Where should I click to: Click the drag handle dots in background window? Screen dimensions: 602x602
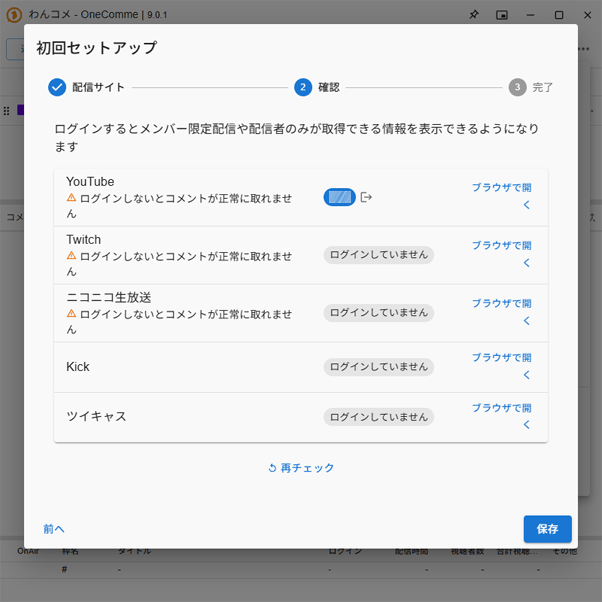tap(7, 111)
